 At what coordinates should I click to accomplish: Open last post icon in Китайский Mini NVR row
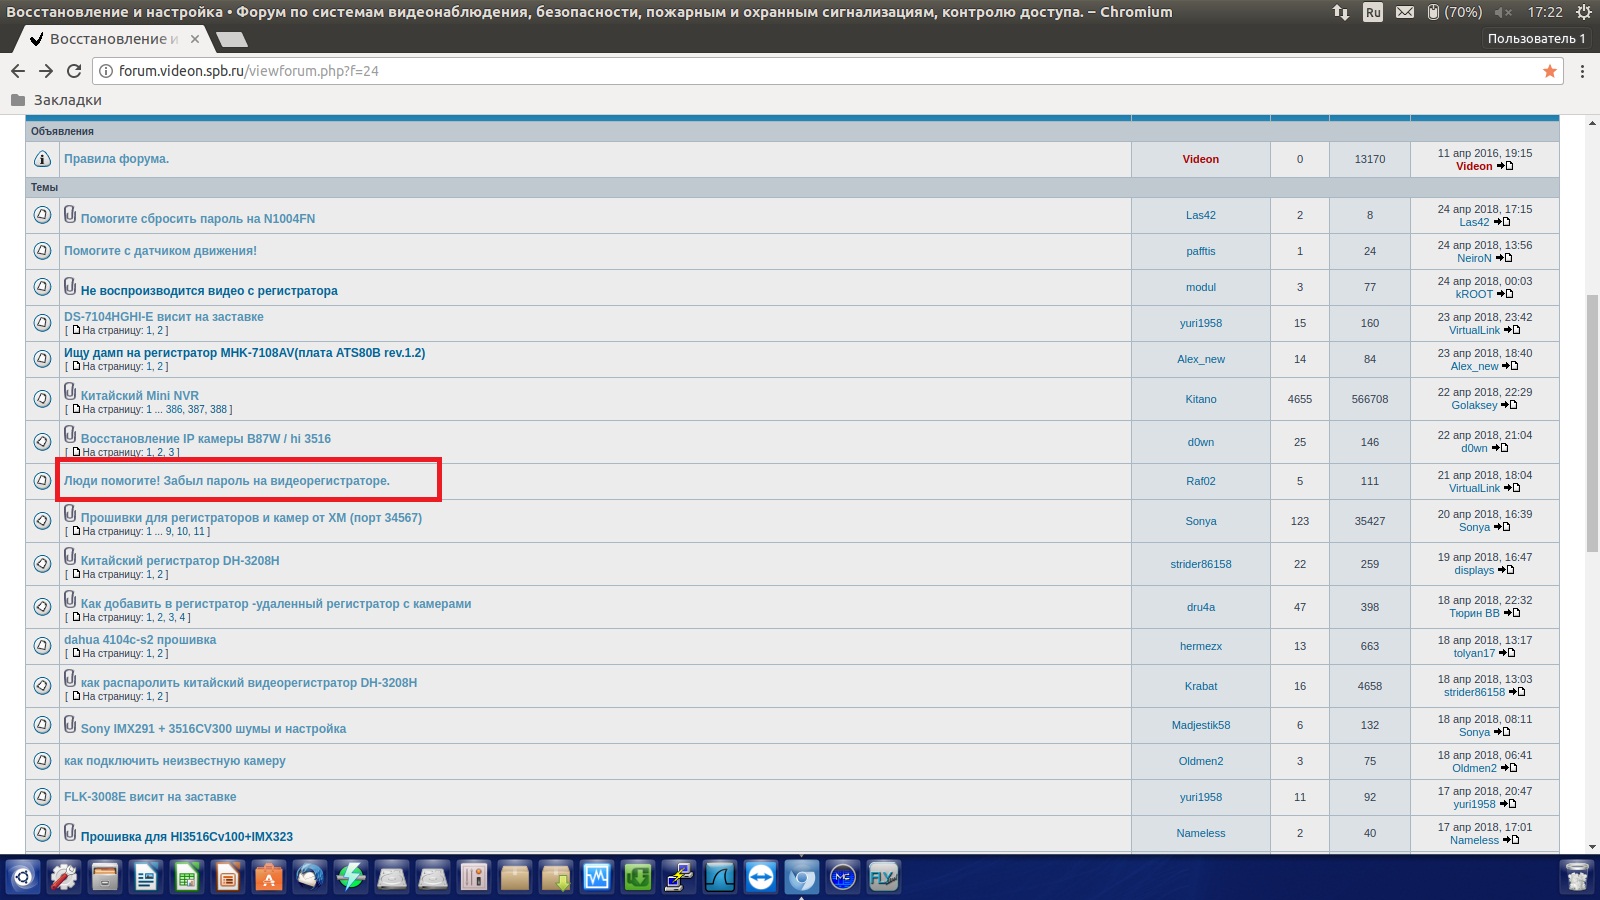[x=1510, y=405]
